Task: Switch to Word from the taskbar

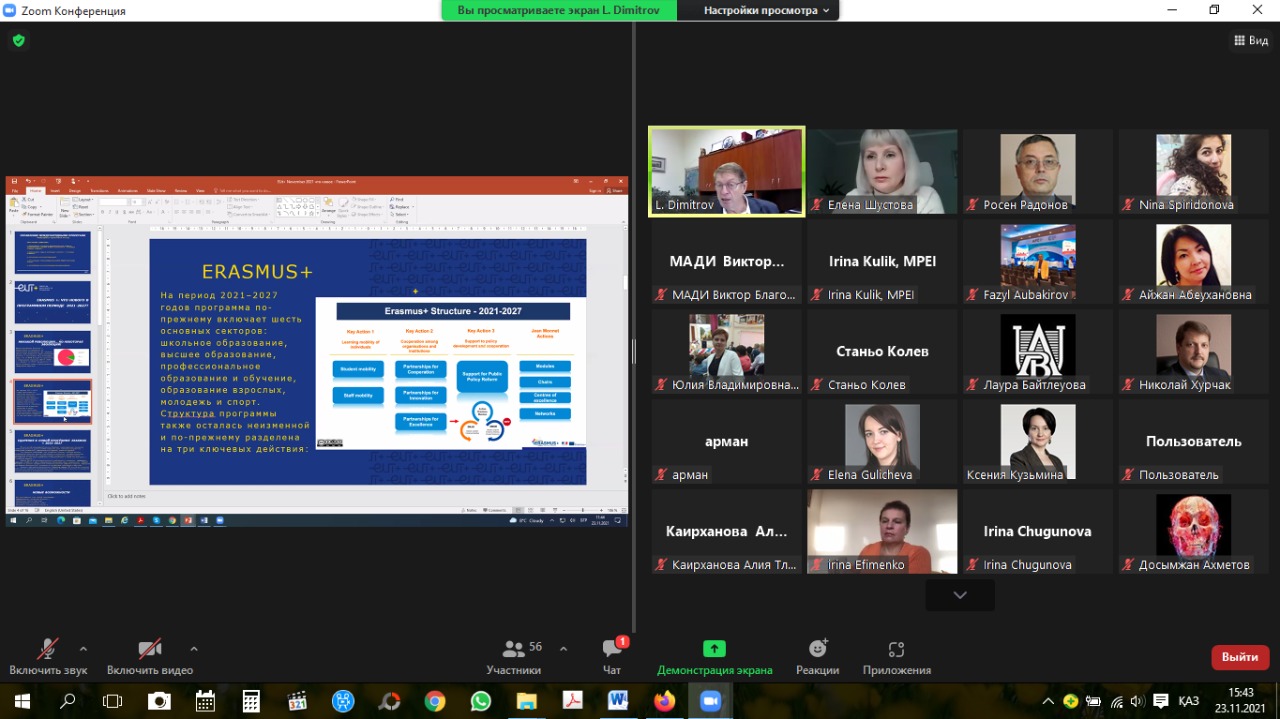Action: [618, 701]
